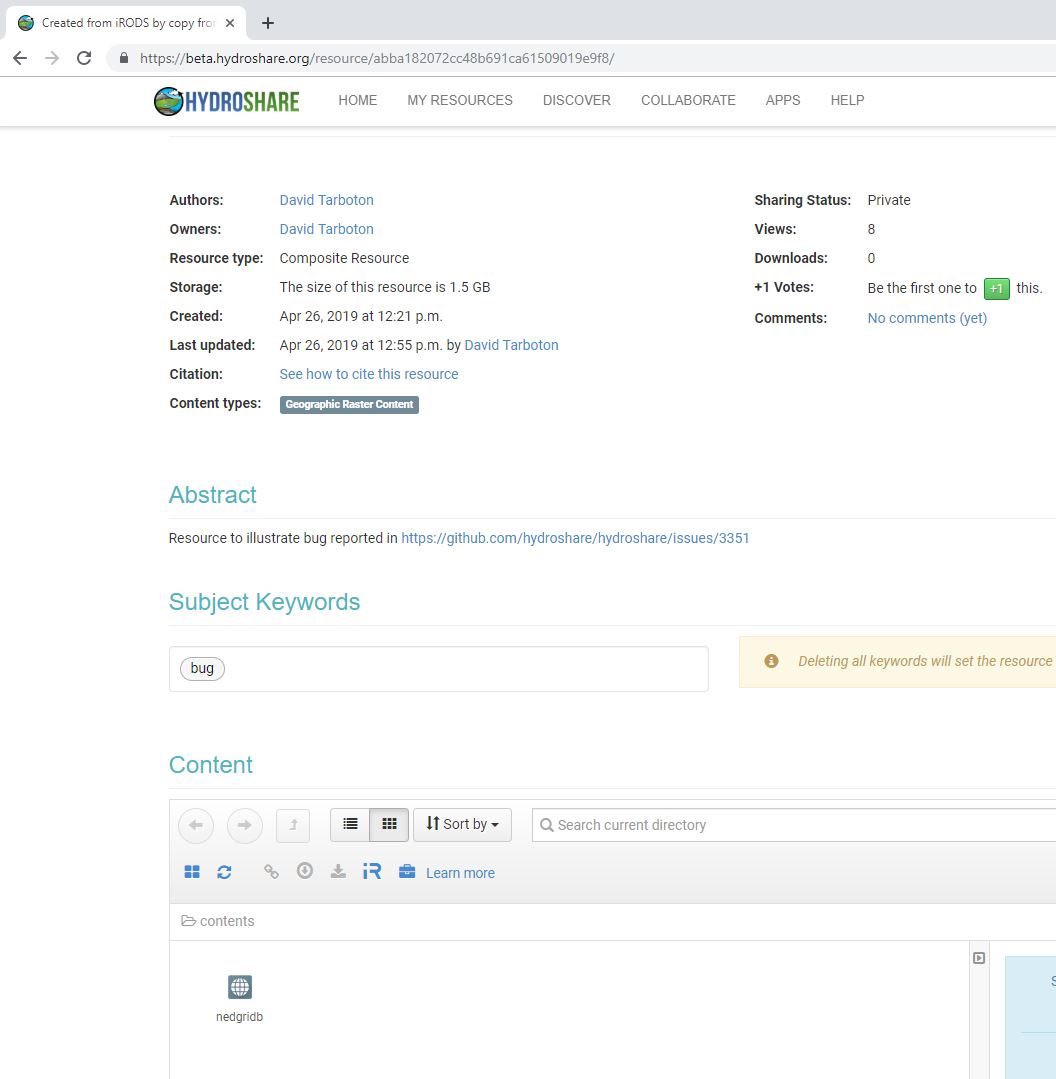Click the blue open-with apps icon
The image size is (1056, 1079).
[x=192, y=871]
